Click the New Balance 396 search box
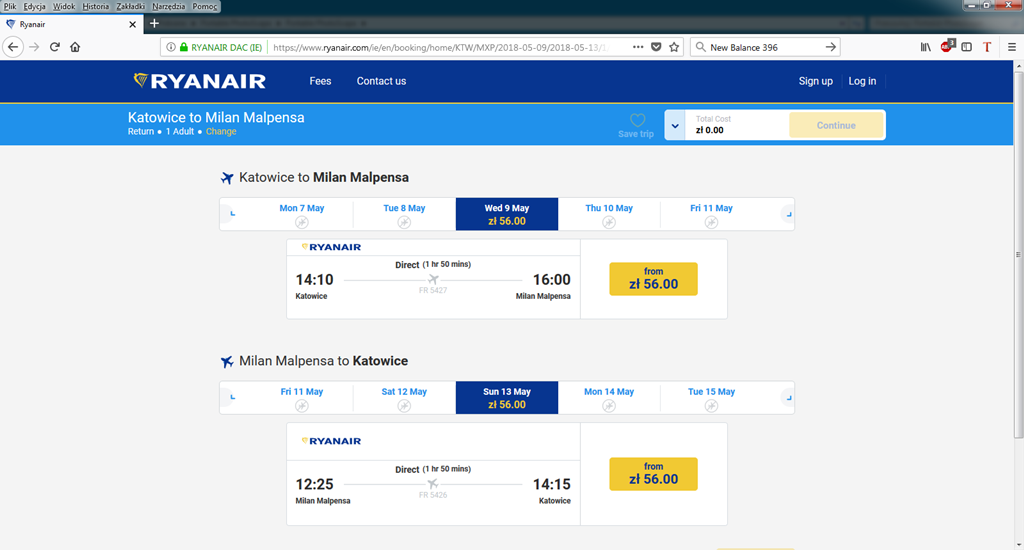 [764, 47]
